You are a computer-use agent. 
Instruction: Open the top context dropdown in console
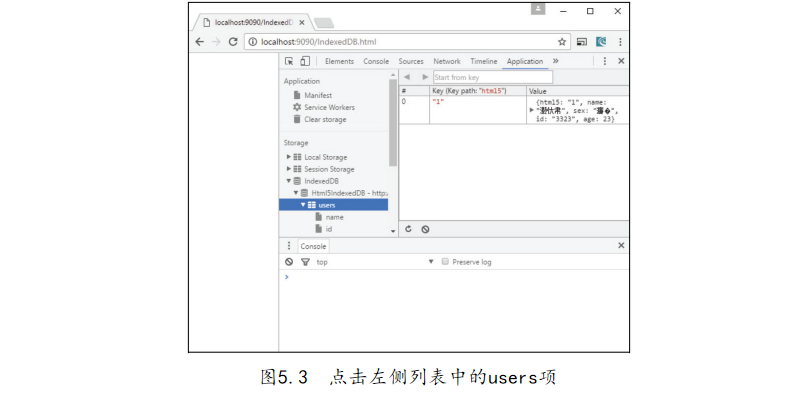[x=375, y=262]
